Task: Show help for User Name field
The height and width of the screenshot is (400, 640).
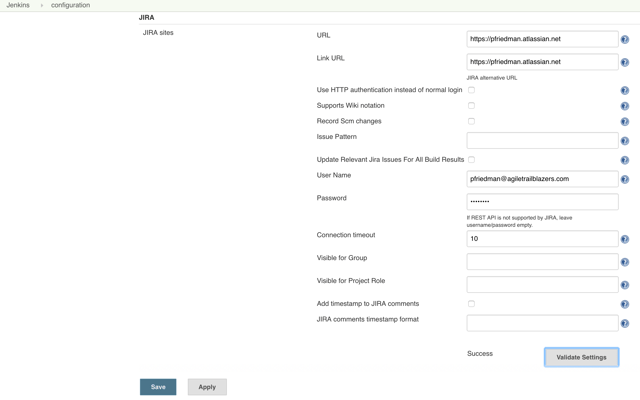Action: pos(624,180)
